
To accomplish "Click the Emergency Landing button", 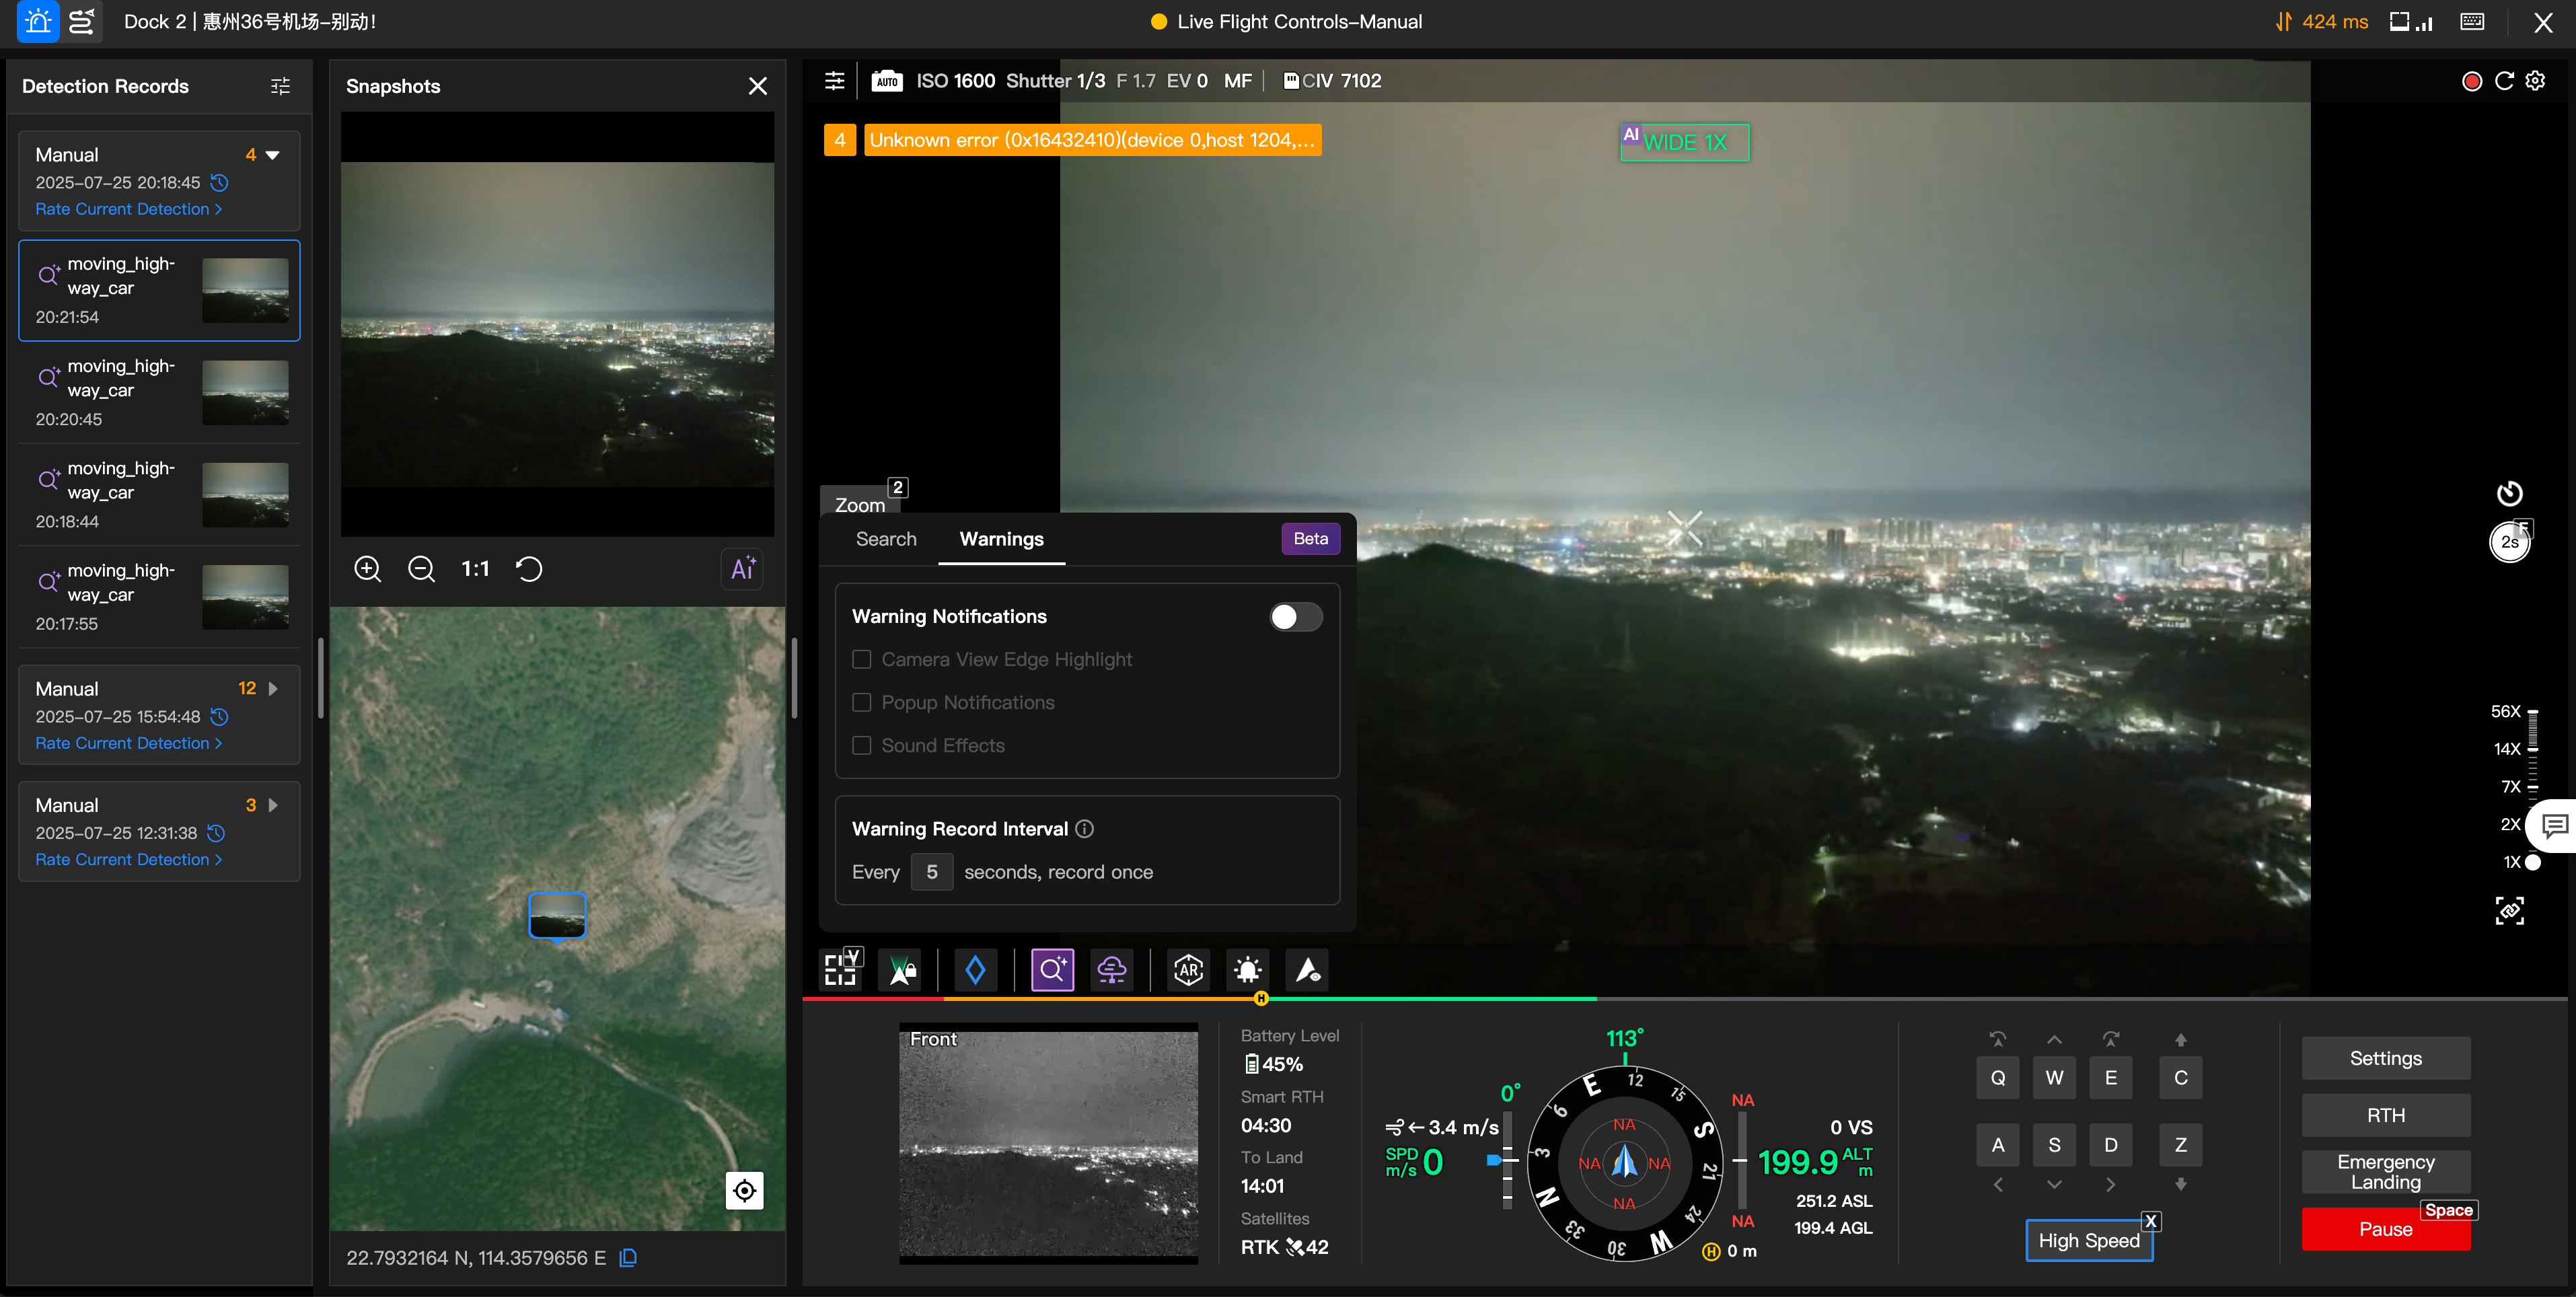I will pos(2385,1172).
